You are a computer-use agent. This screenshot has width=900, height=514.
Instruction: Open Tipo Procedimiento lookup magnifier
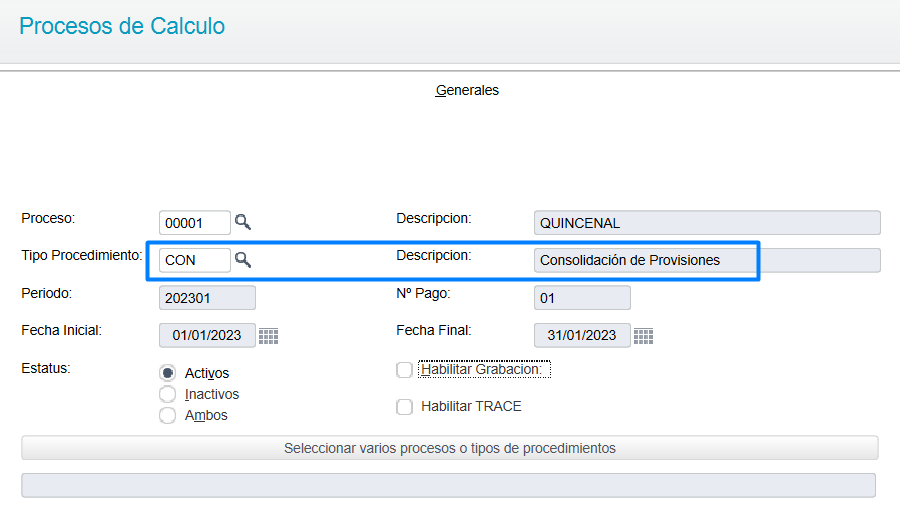pyautogui.click(x=243, y=260)
